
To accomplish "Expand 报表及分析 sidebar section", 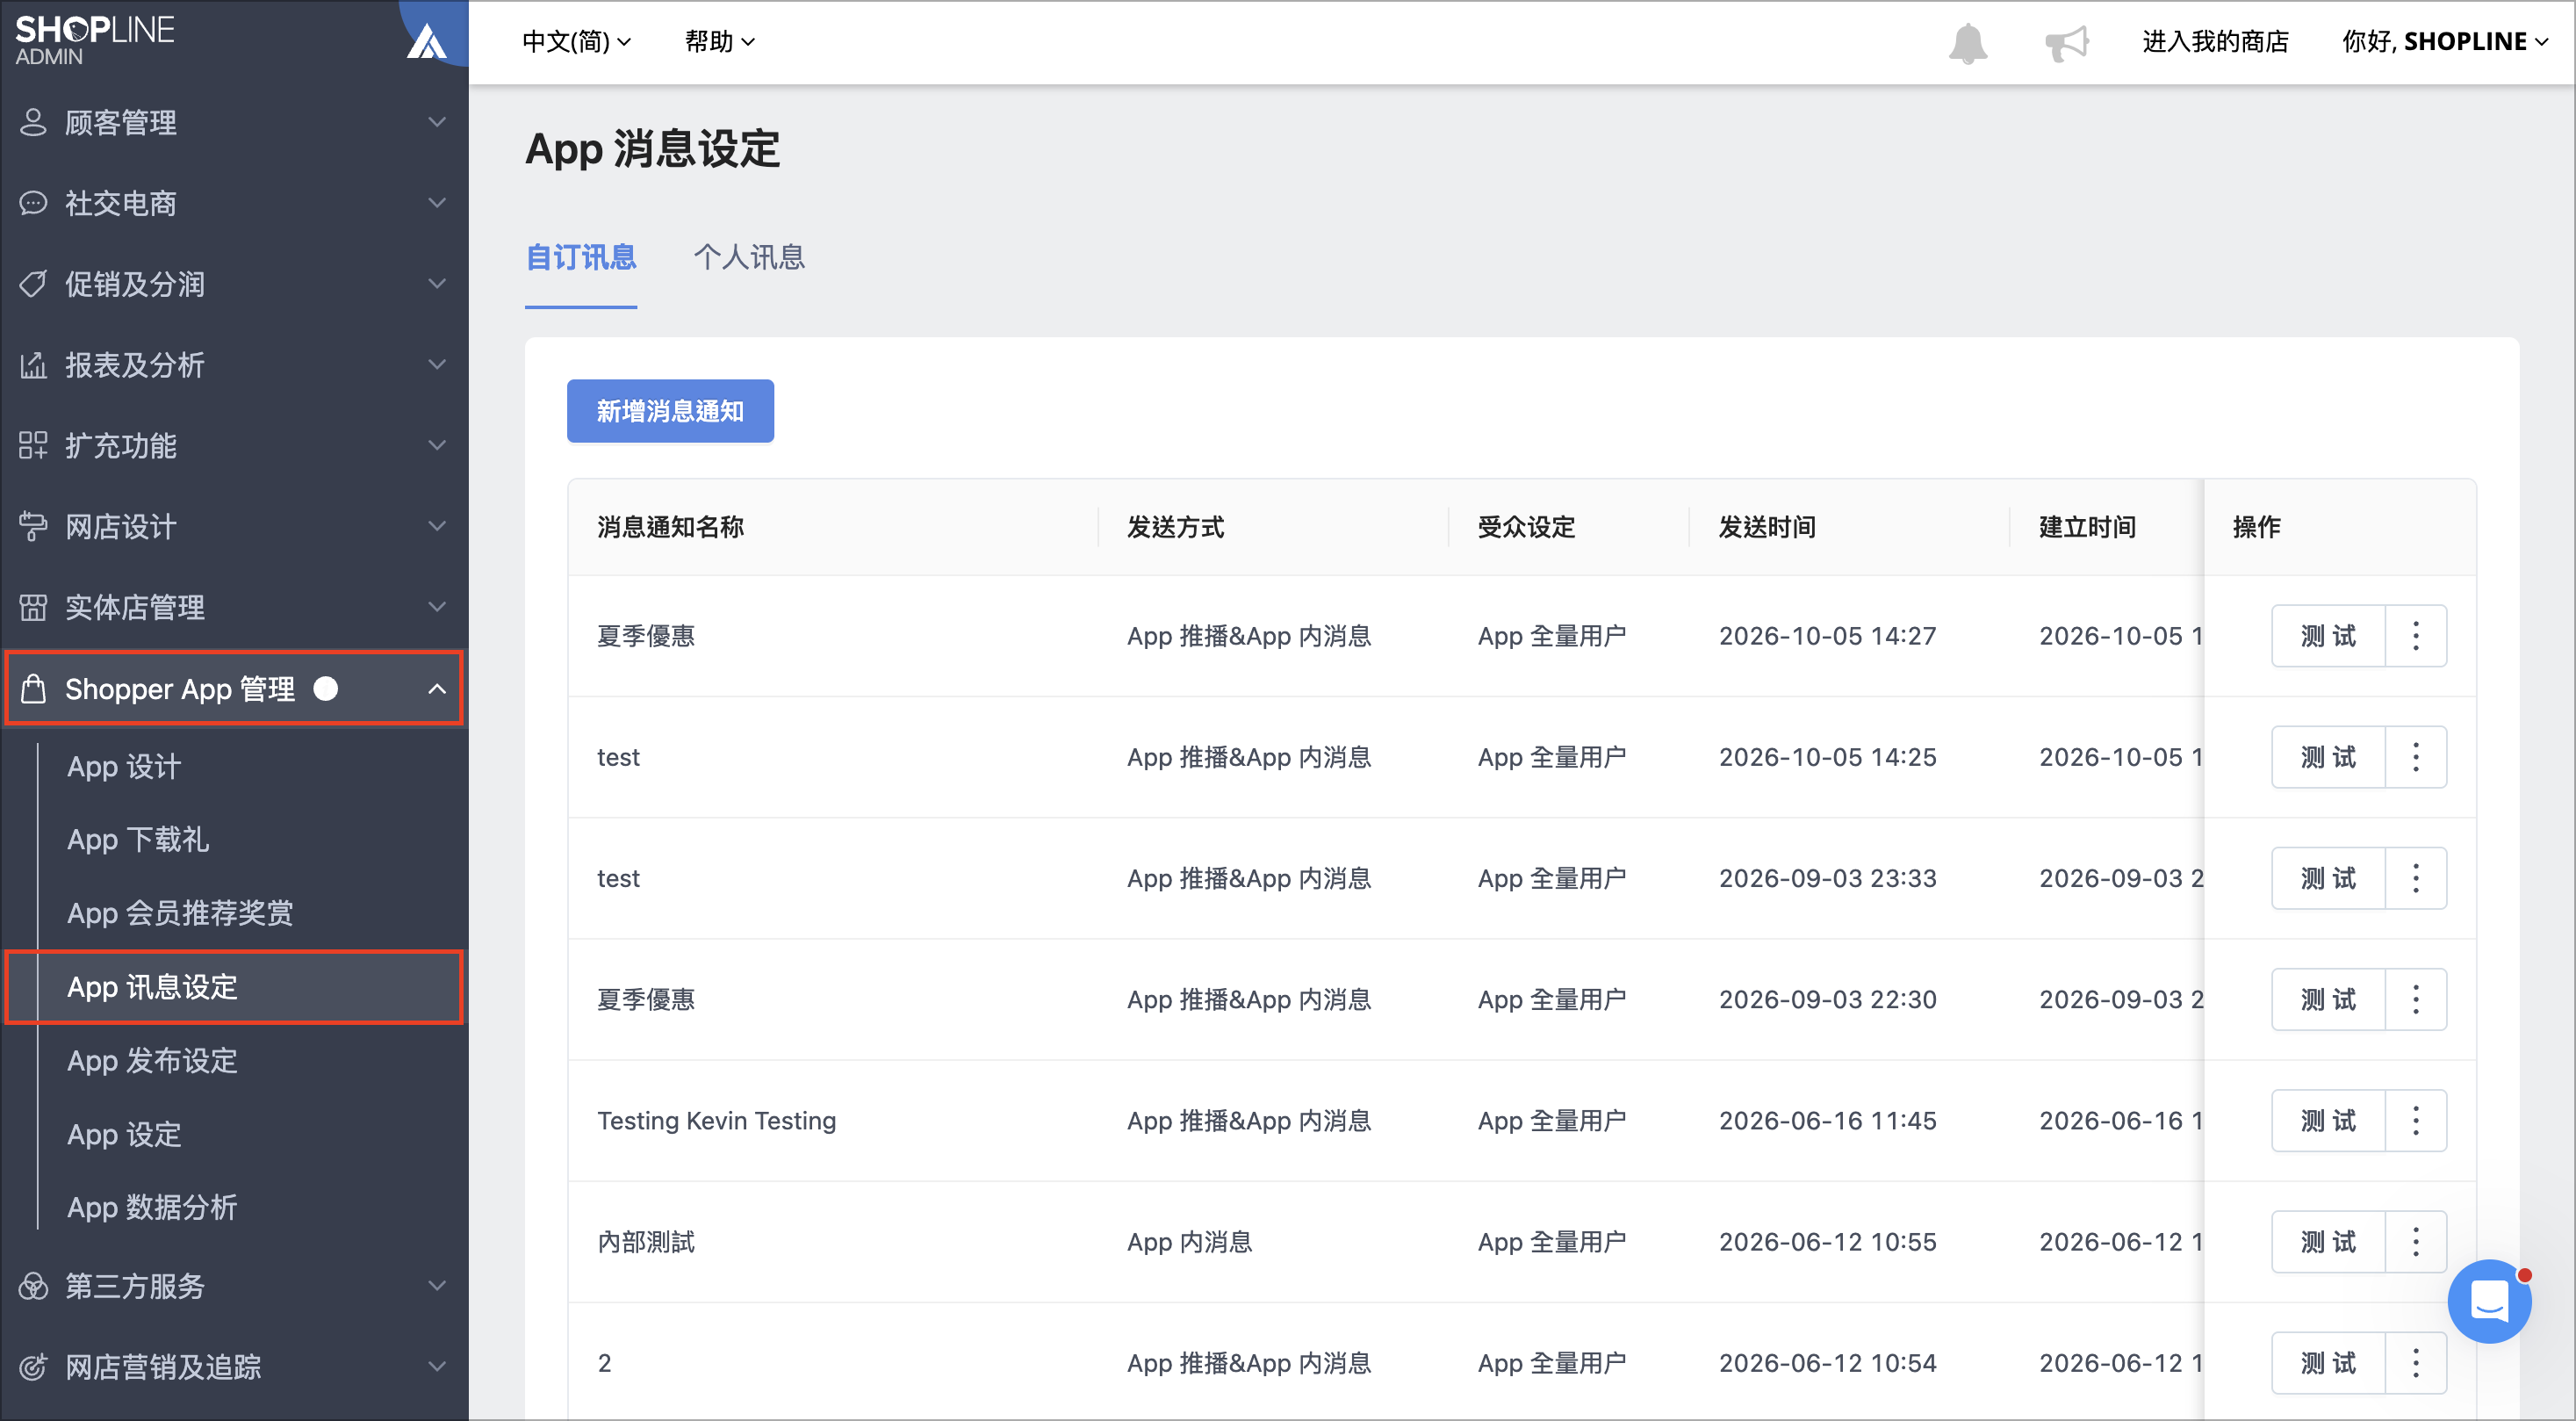I will (234, 365).
